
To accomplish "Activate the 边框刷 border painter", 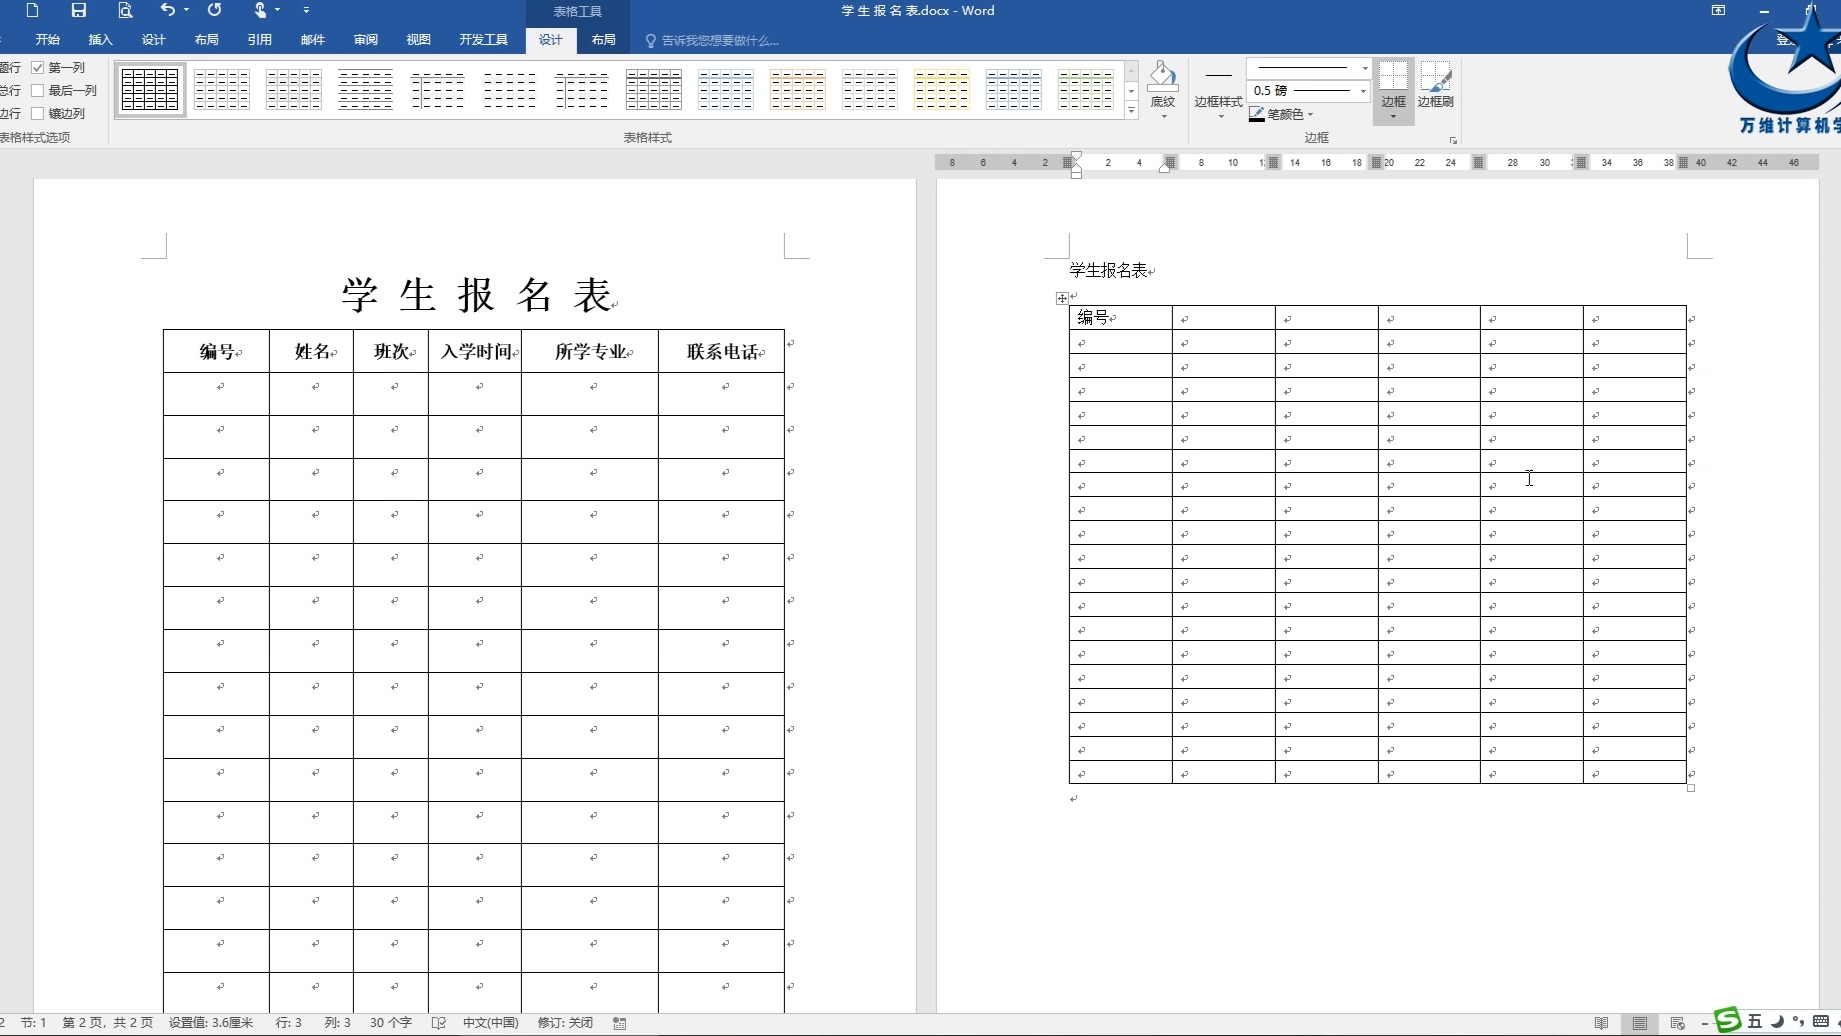I will point(1435,86).
